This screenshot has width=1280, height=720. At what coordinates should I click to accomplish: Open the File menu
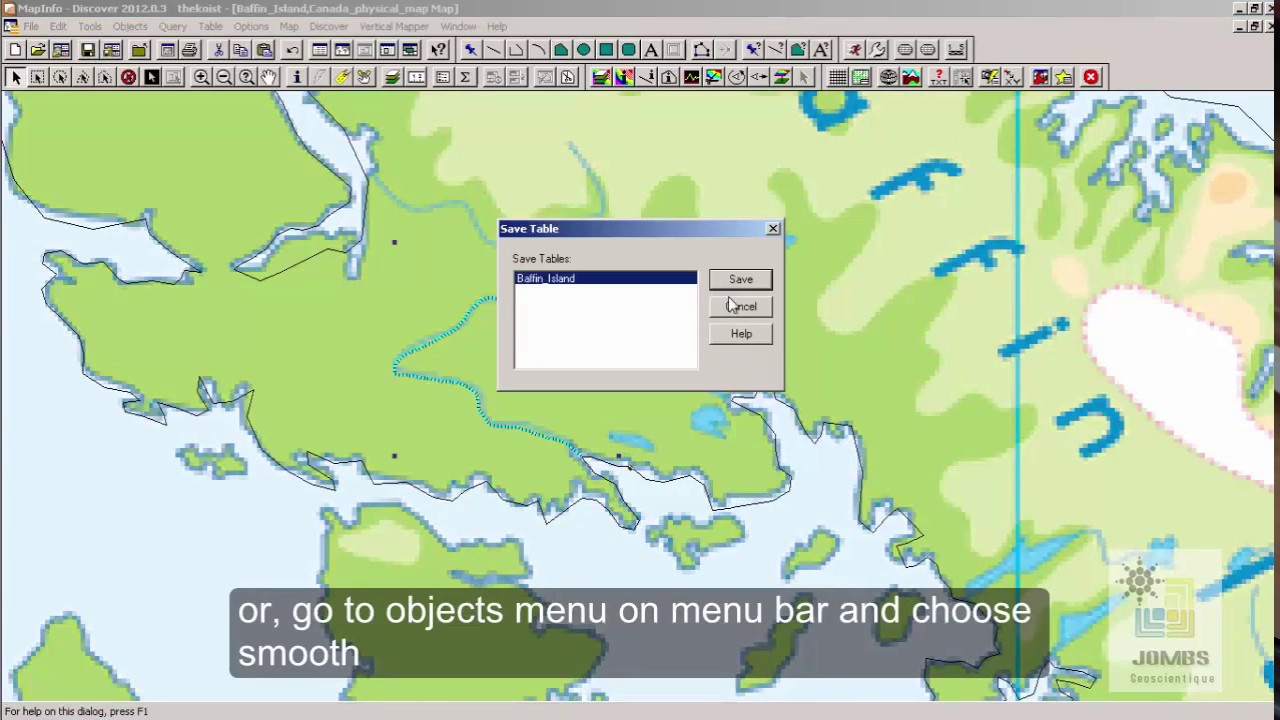31,26
